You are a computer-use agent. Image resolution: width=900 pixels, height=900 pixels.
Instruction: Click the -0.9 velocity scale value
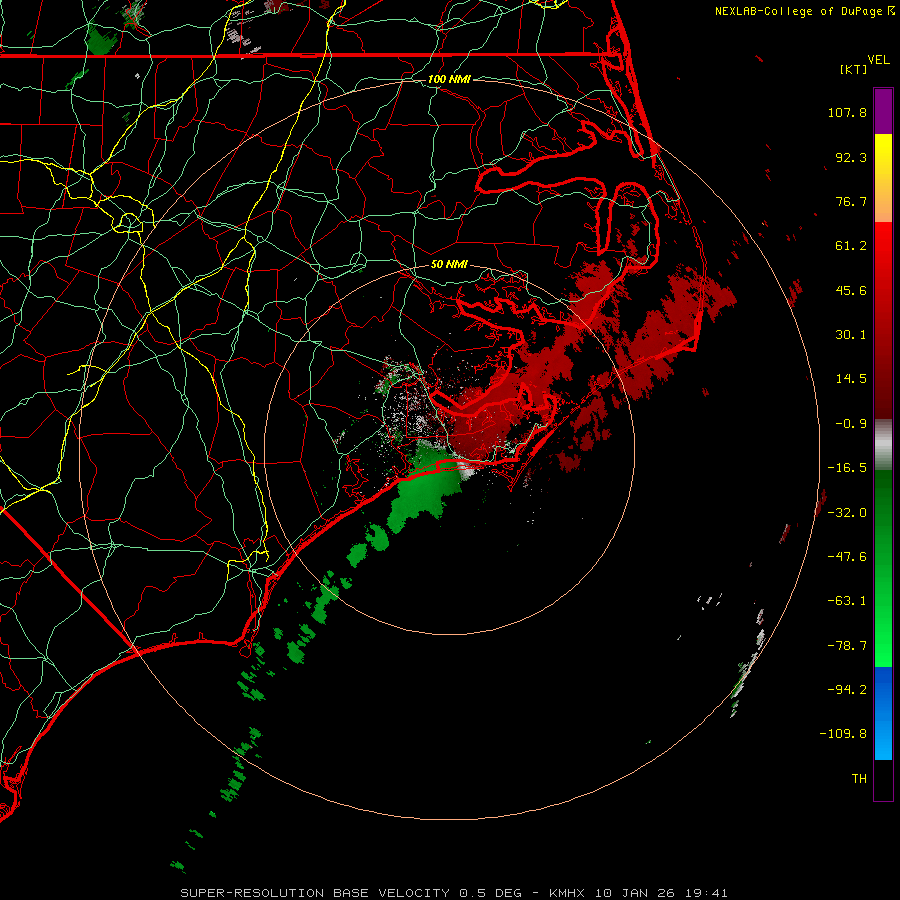pyautogui.click(x=851, y=424)
